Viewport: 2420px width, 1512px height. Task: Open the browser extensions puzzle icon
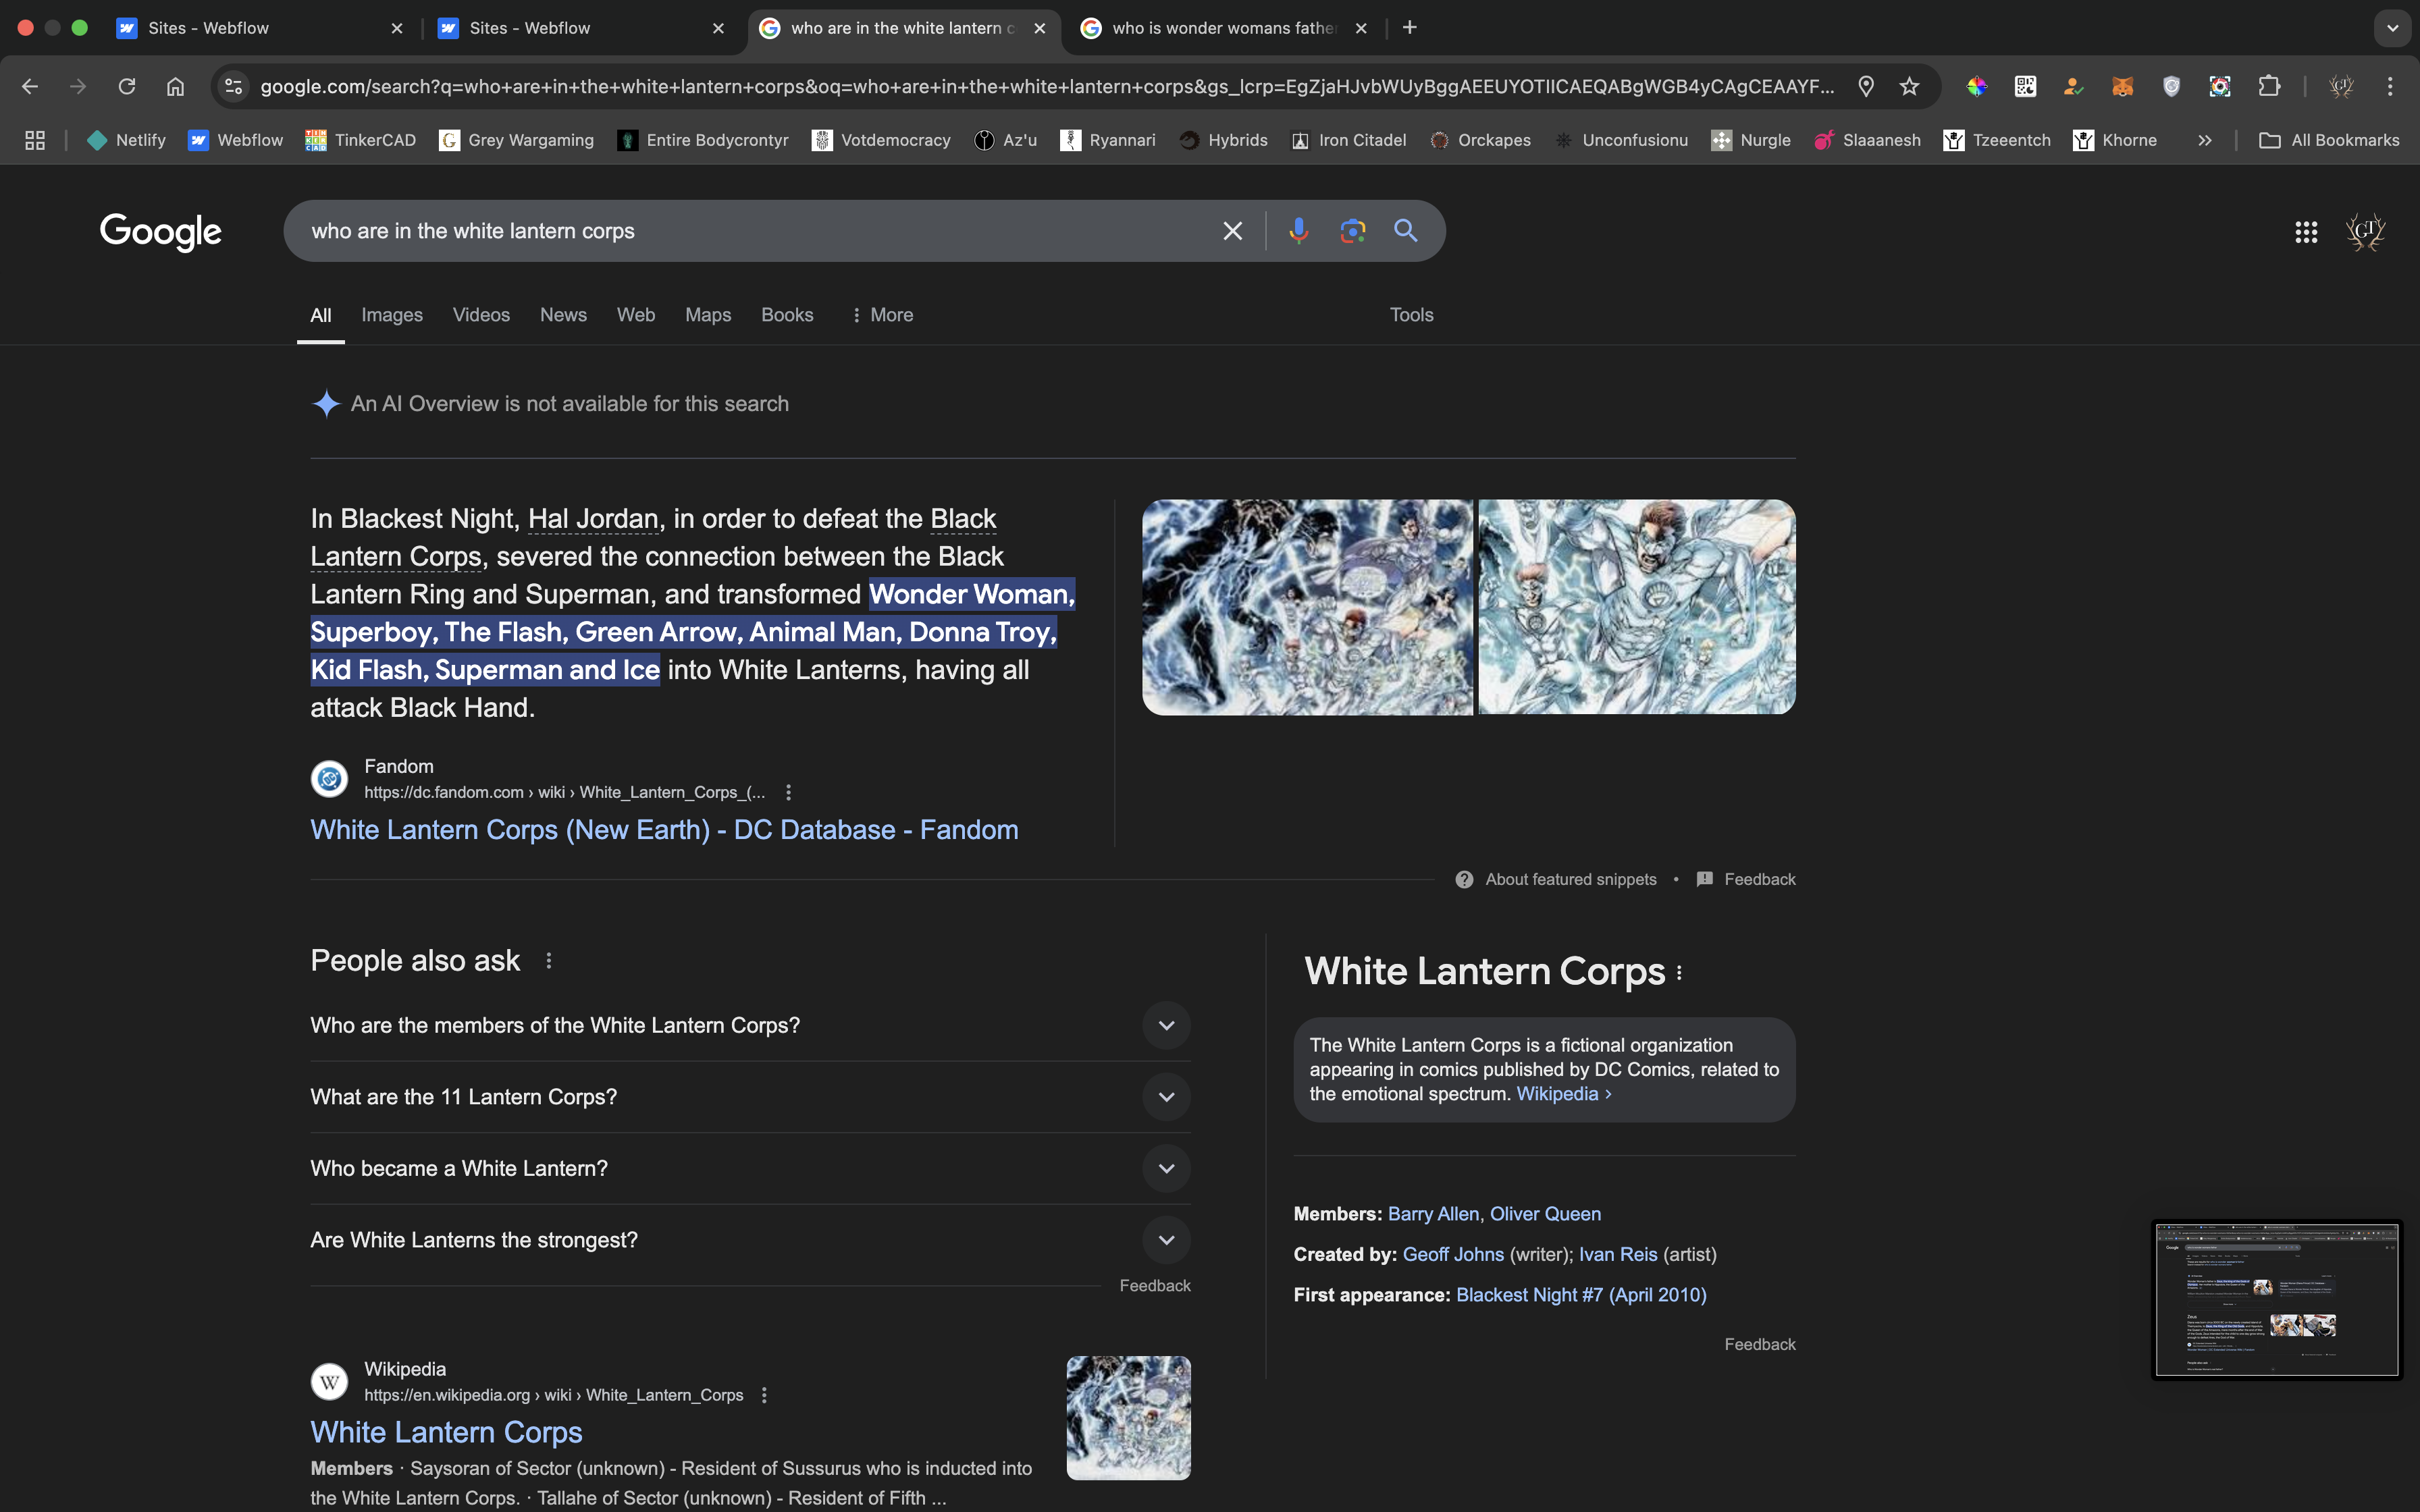[x=2269, y=87]
